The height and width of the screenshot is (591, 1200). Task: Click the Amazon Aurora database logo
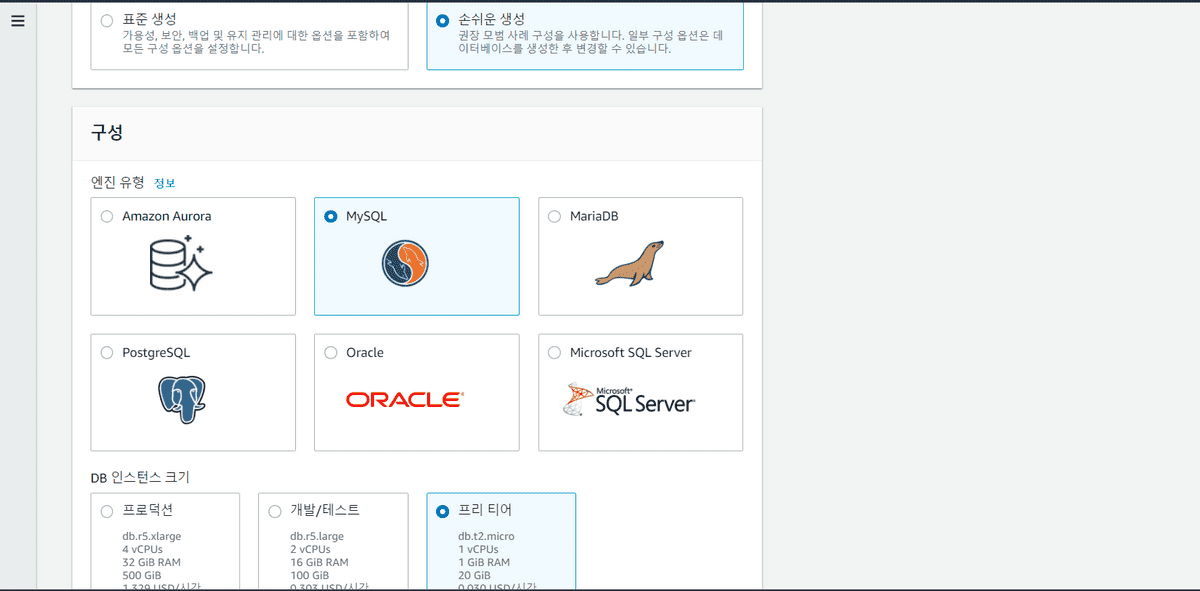pyautogui.click(x=181, y=265)
